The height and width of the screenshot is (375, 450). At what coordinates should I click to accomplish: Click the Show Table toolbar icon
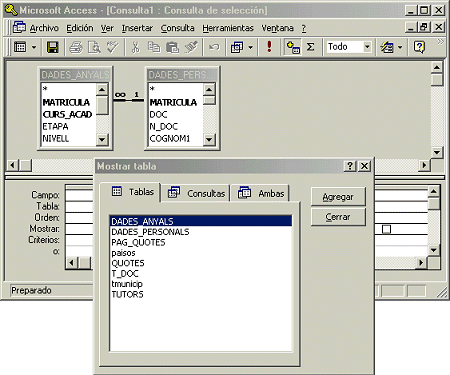click(x=293, y=47)
